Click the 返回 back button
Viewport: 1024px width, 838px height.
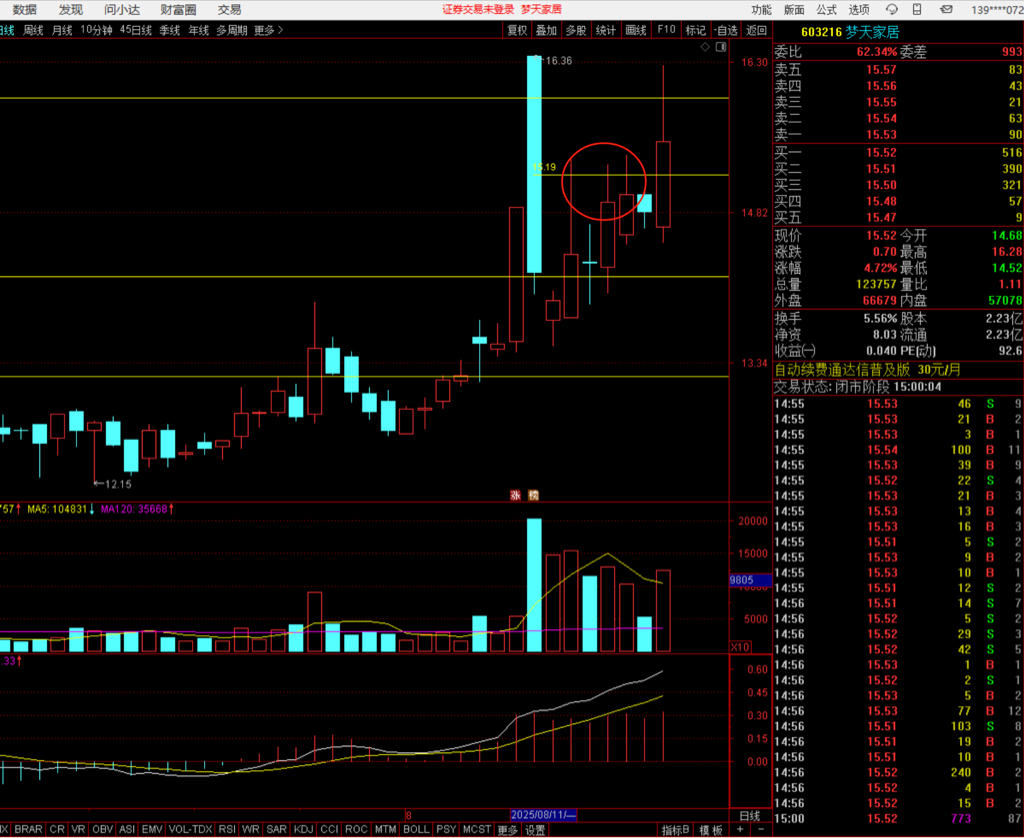[756, 30]
